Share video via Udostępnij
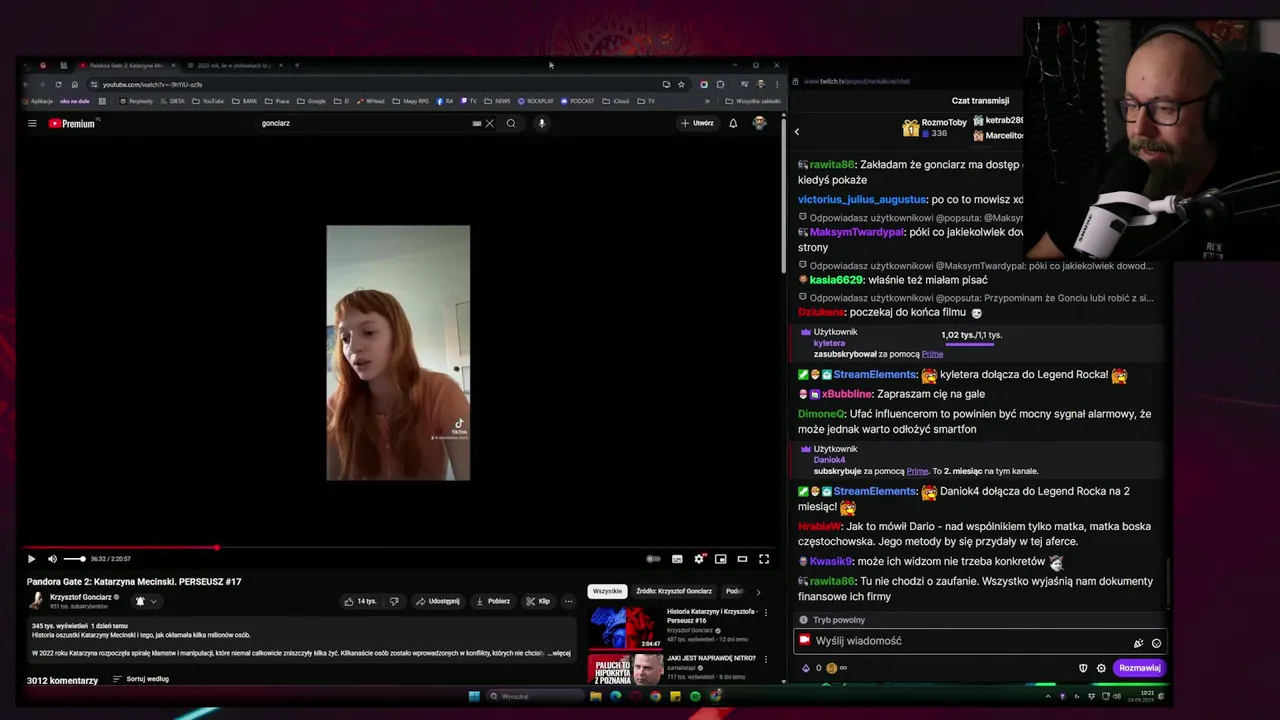 tap(438, 601)
